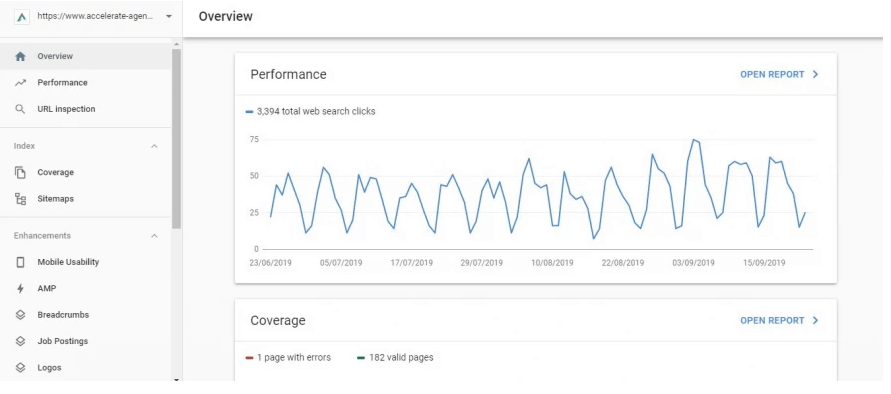Click the URL inspection magnifier icon

point(20,109)
